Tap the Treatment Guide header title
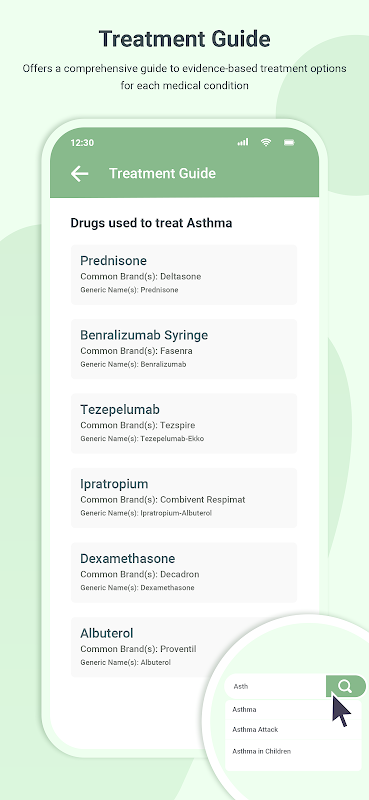369x800 pixels. click(x=162, y=173)
